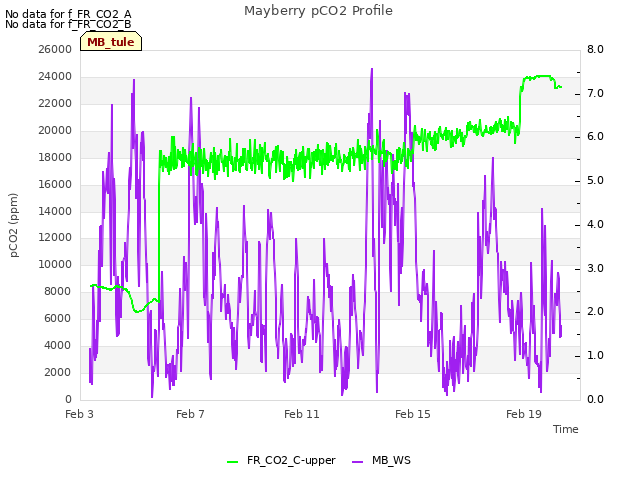Viewport: 640px width, 480px height.
Task: Click the 6.0 right axis value
Action: coord(595,136)
